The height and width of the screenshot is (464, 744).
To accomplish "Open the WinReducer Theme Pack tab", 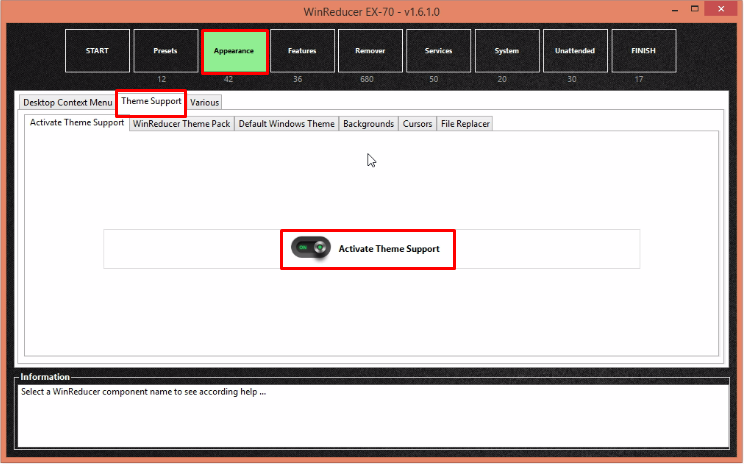I will 182,124.
